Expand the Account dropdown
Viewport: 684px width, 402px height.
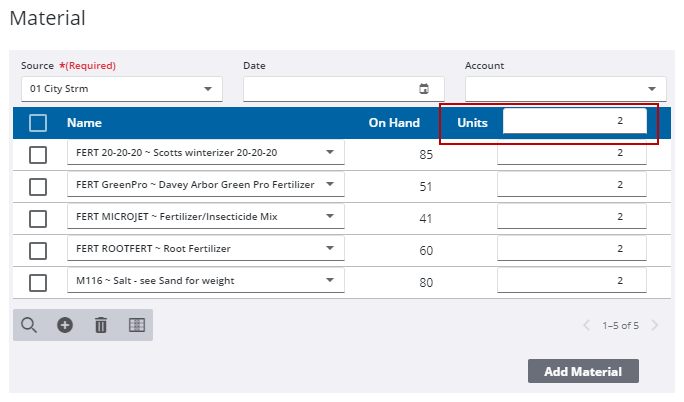coord(565,89)
